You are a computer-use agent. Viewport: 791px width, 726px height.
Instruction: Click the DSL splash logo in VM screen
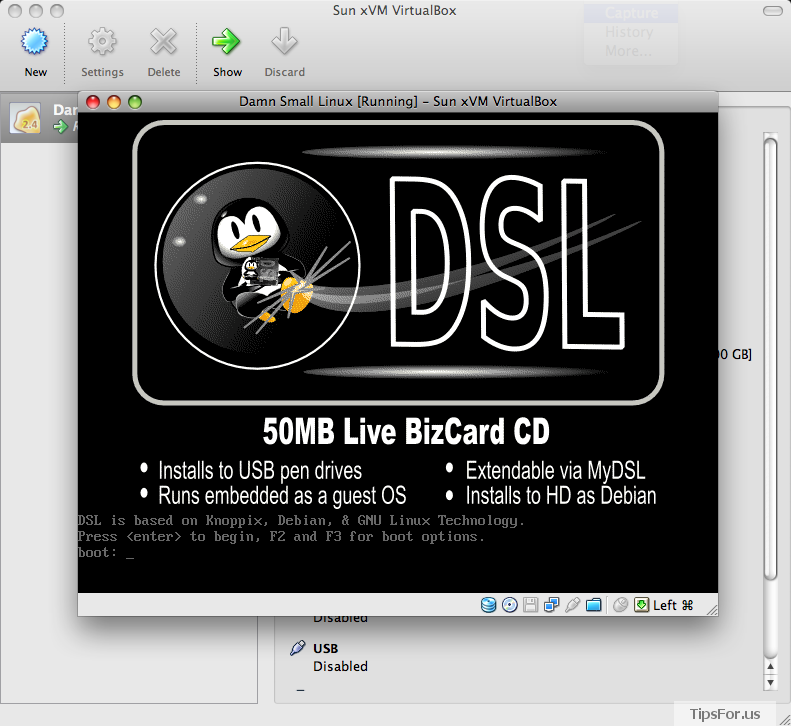(398, 262)
